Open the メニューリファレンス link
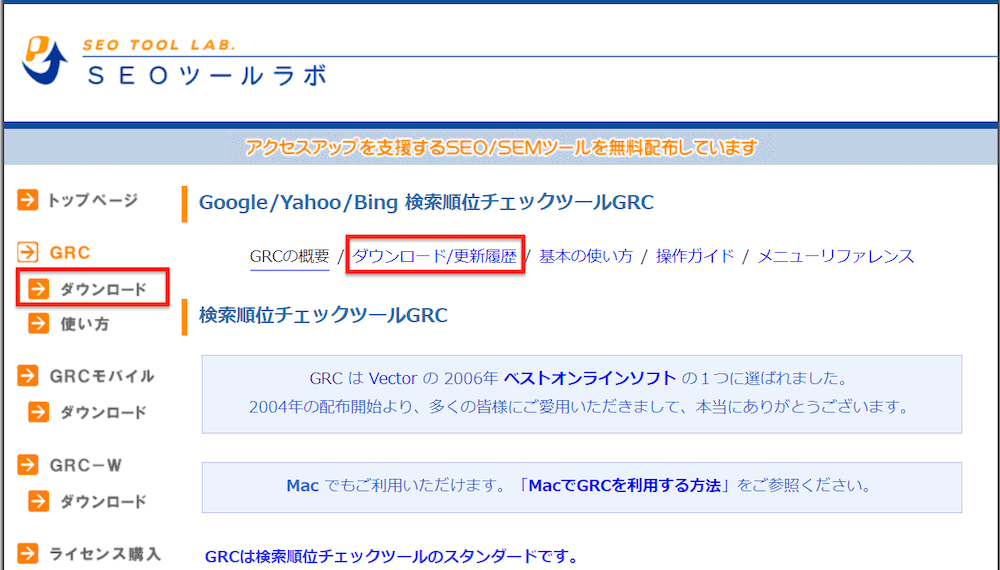 click(835, 256)
